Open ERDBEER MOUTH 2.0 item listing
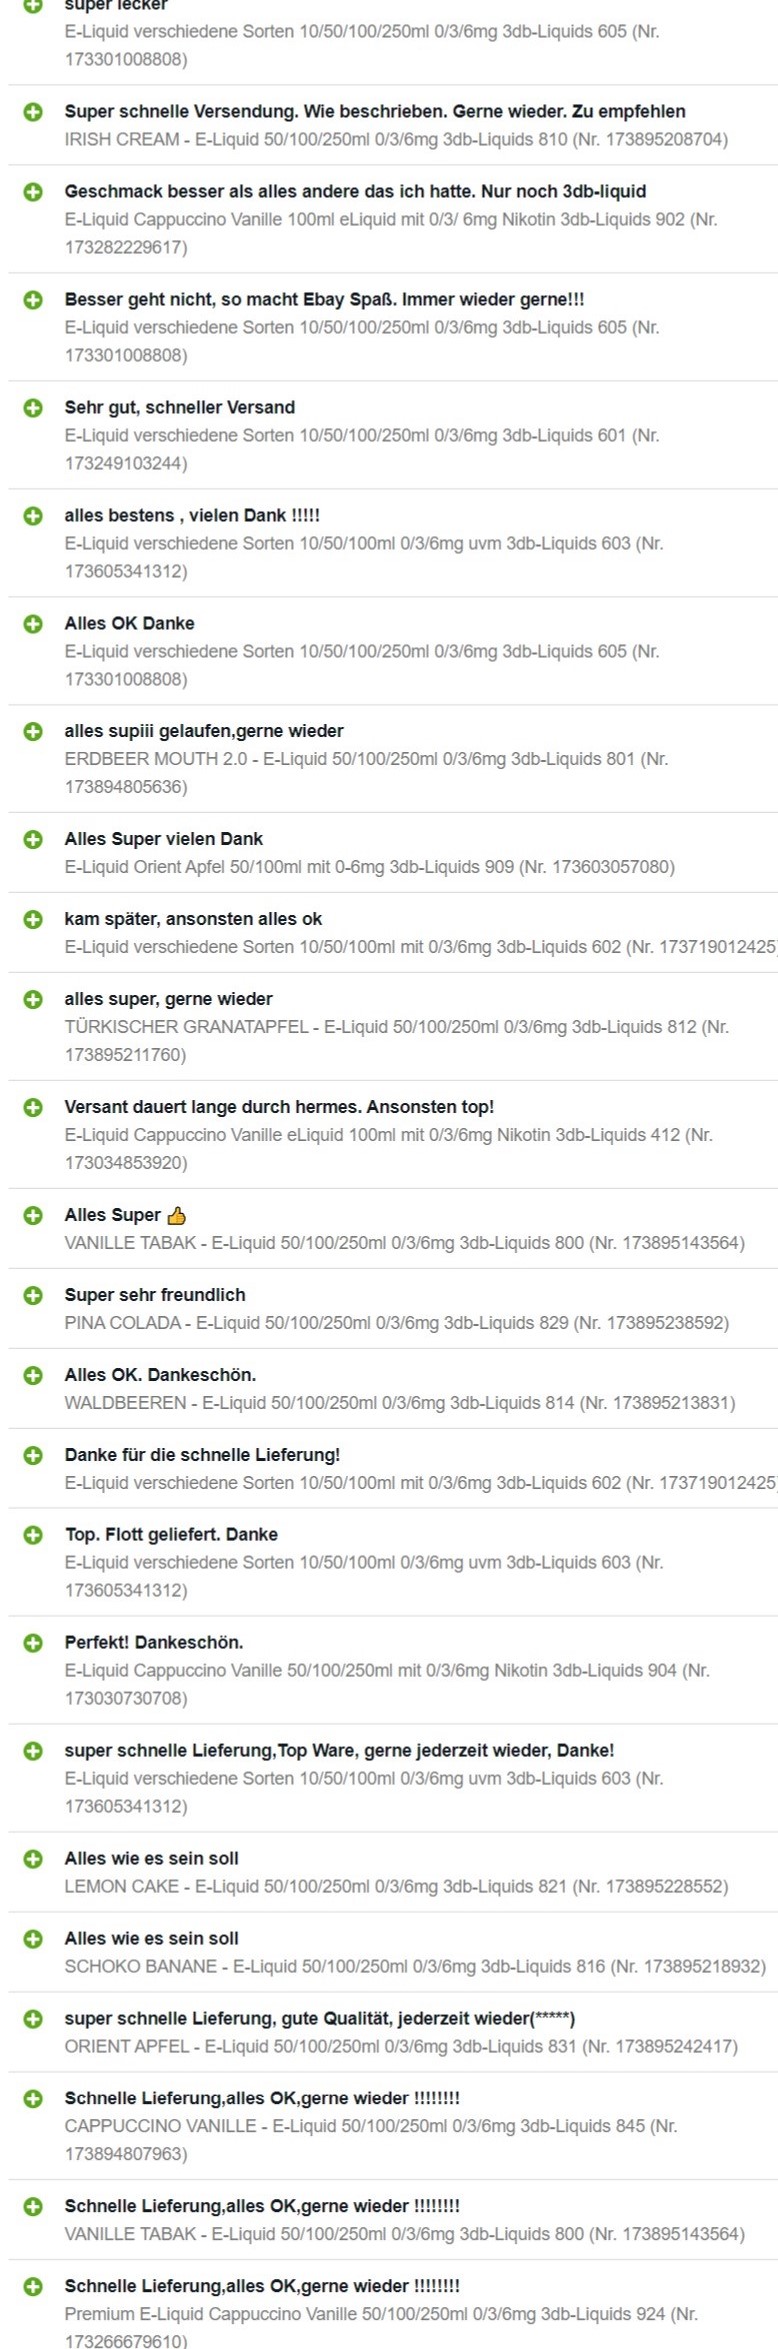The width and height of the screenshot is (778, 2349). (x=366, y=773)
